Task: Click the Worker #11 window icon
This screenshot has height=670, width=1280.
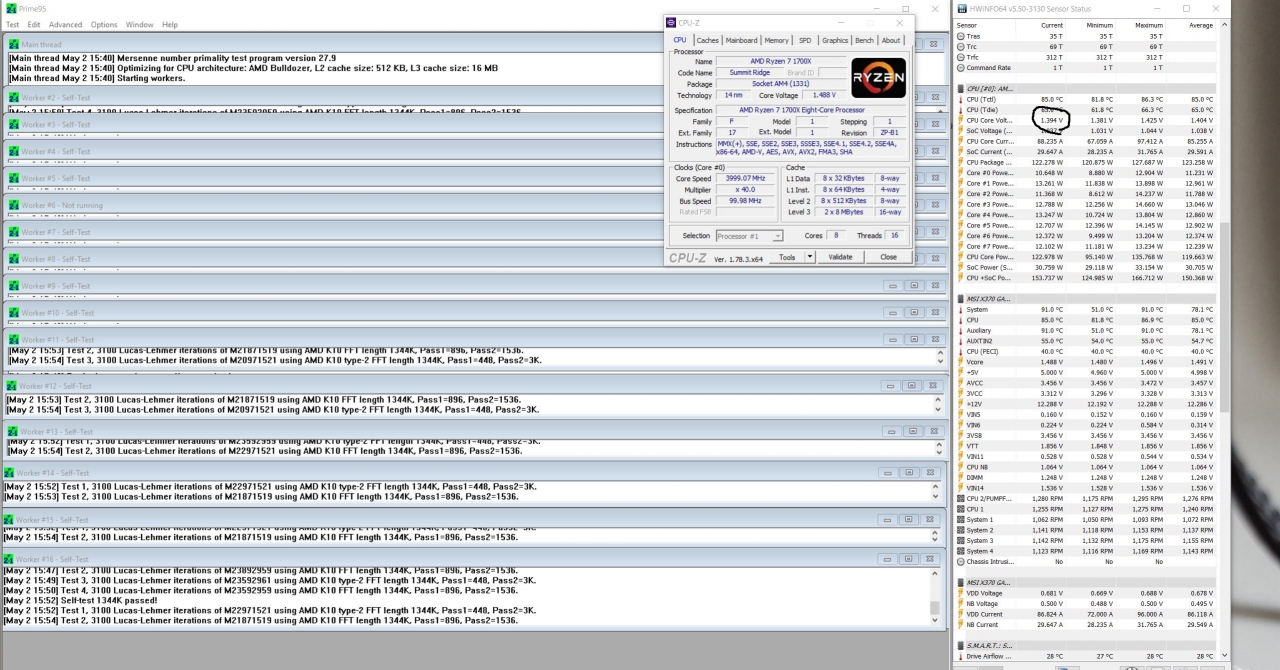Action: click(x=13, y=340)
